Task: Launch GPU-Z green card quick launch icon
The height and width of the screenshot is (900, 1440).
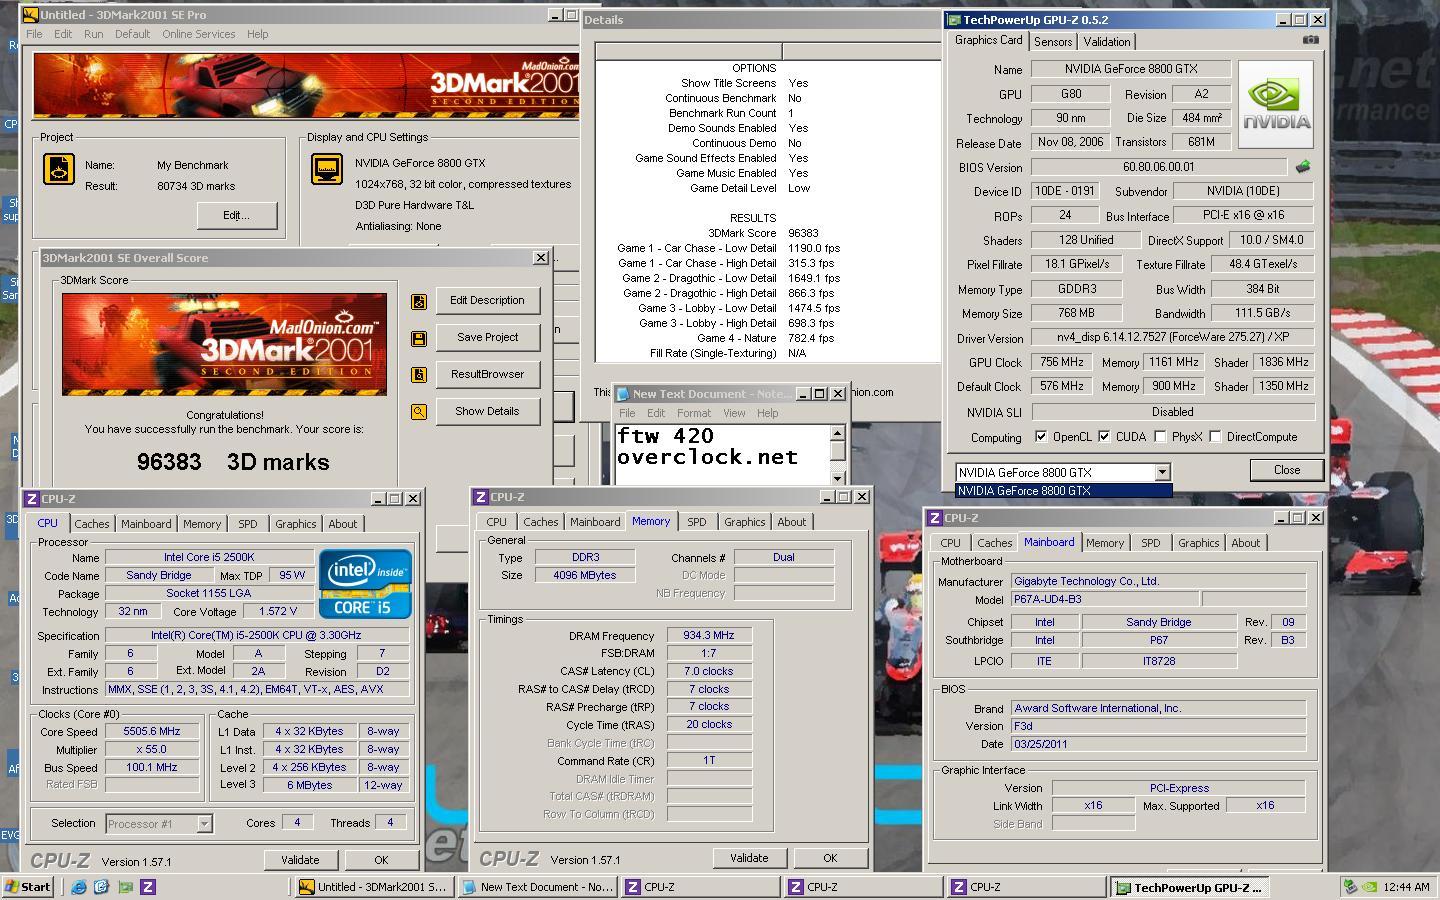Action: click(x=125, y=887)
